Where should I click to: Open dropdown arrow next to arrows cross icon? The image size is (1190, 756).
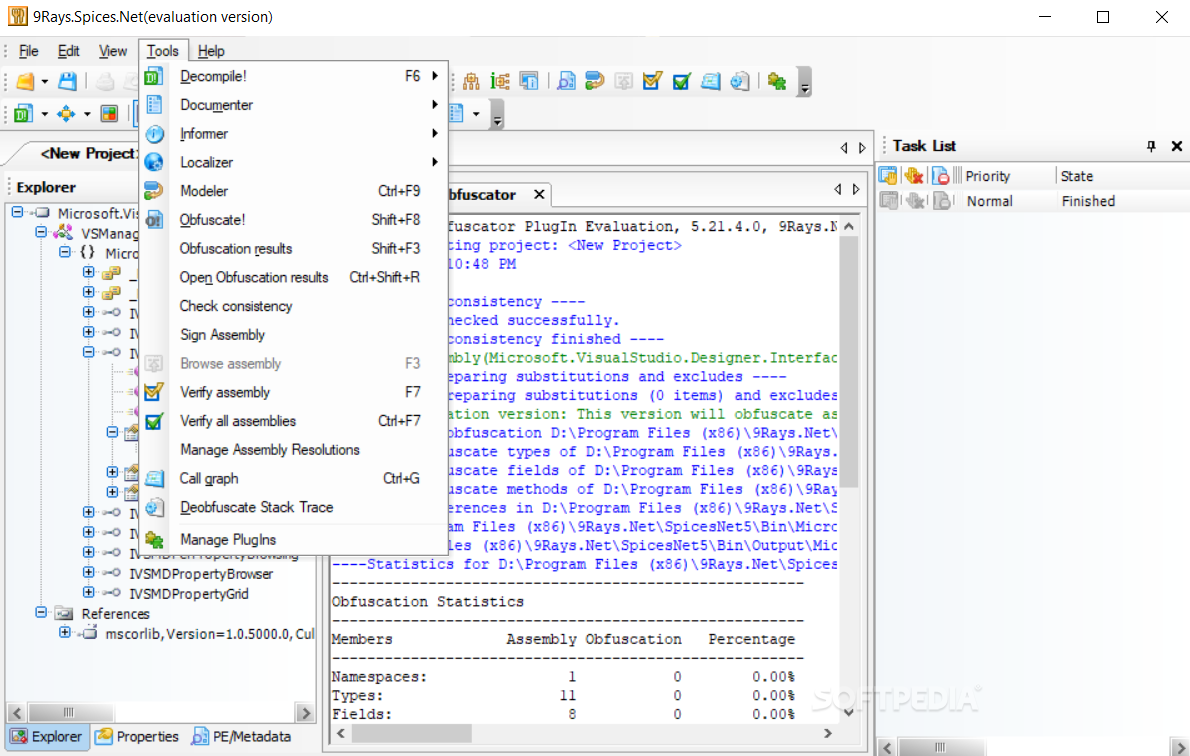[x=87, y=115]
